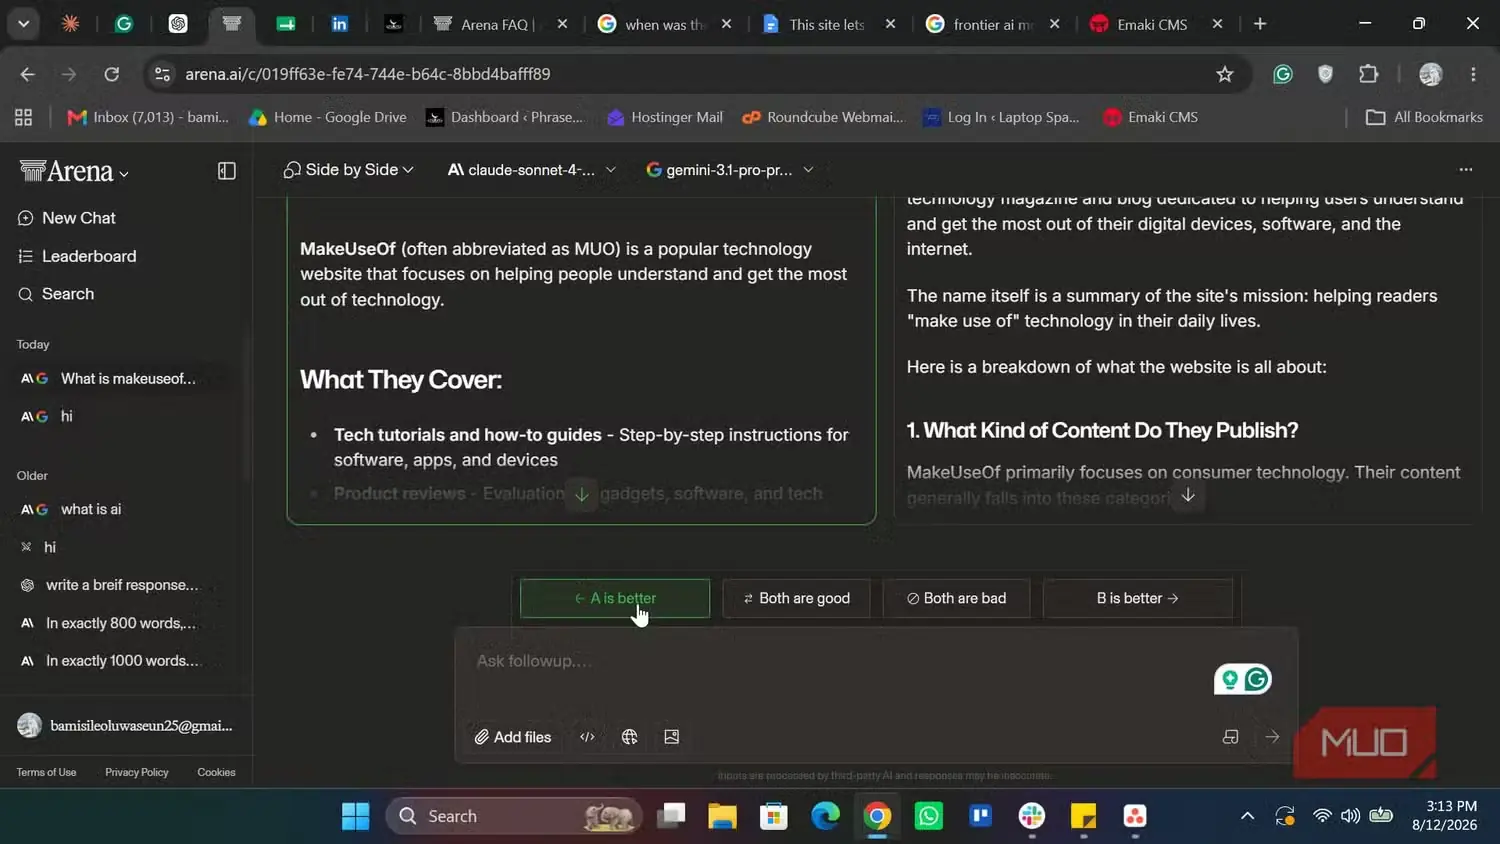1500x844 pixels.
Task: Open the gemini-3.1-pro model dropdown
Action: [x=729, y=170]
